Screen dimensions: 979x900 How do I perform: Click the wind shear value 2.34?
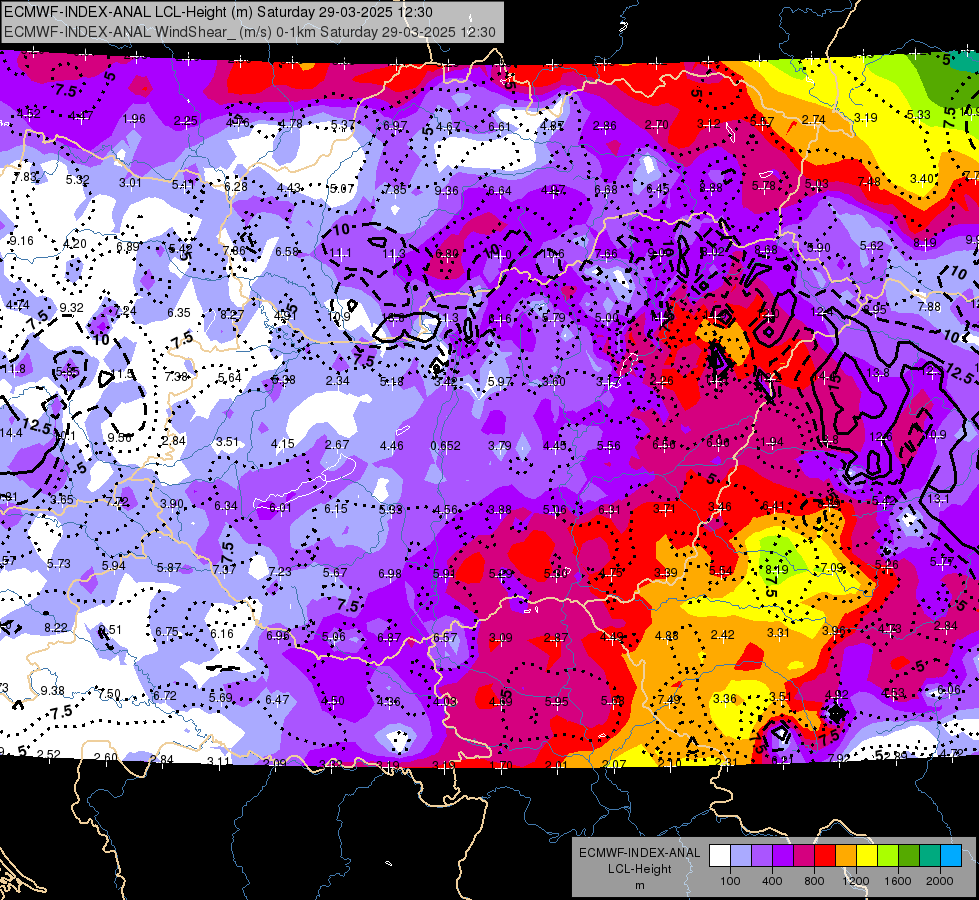[x=337, y=380]
